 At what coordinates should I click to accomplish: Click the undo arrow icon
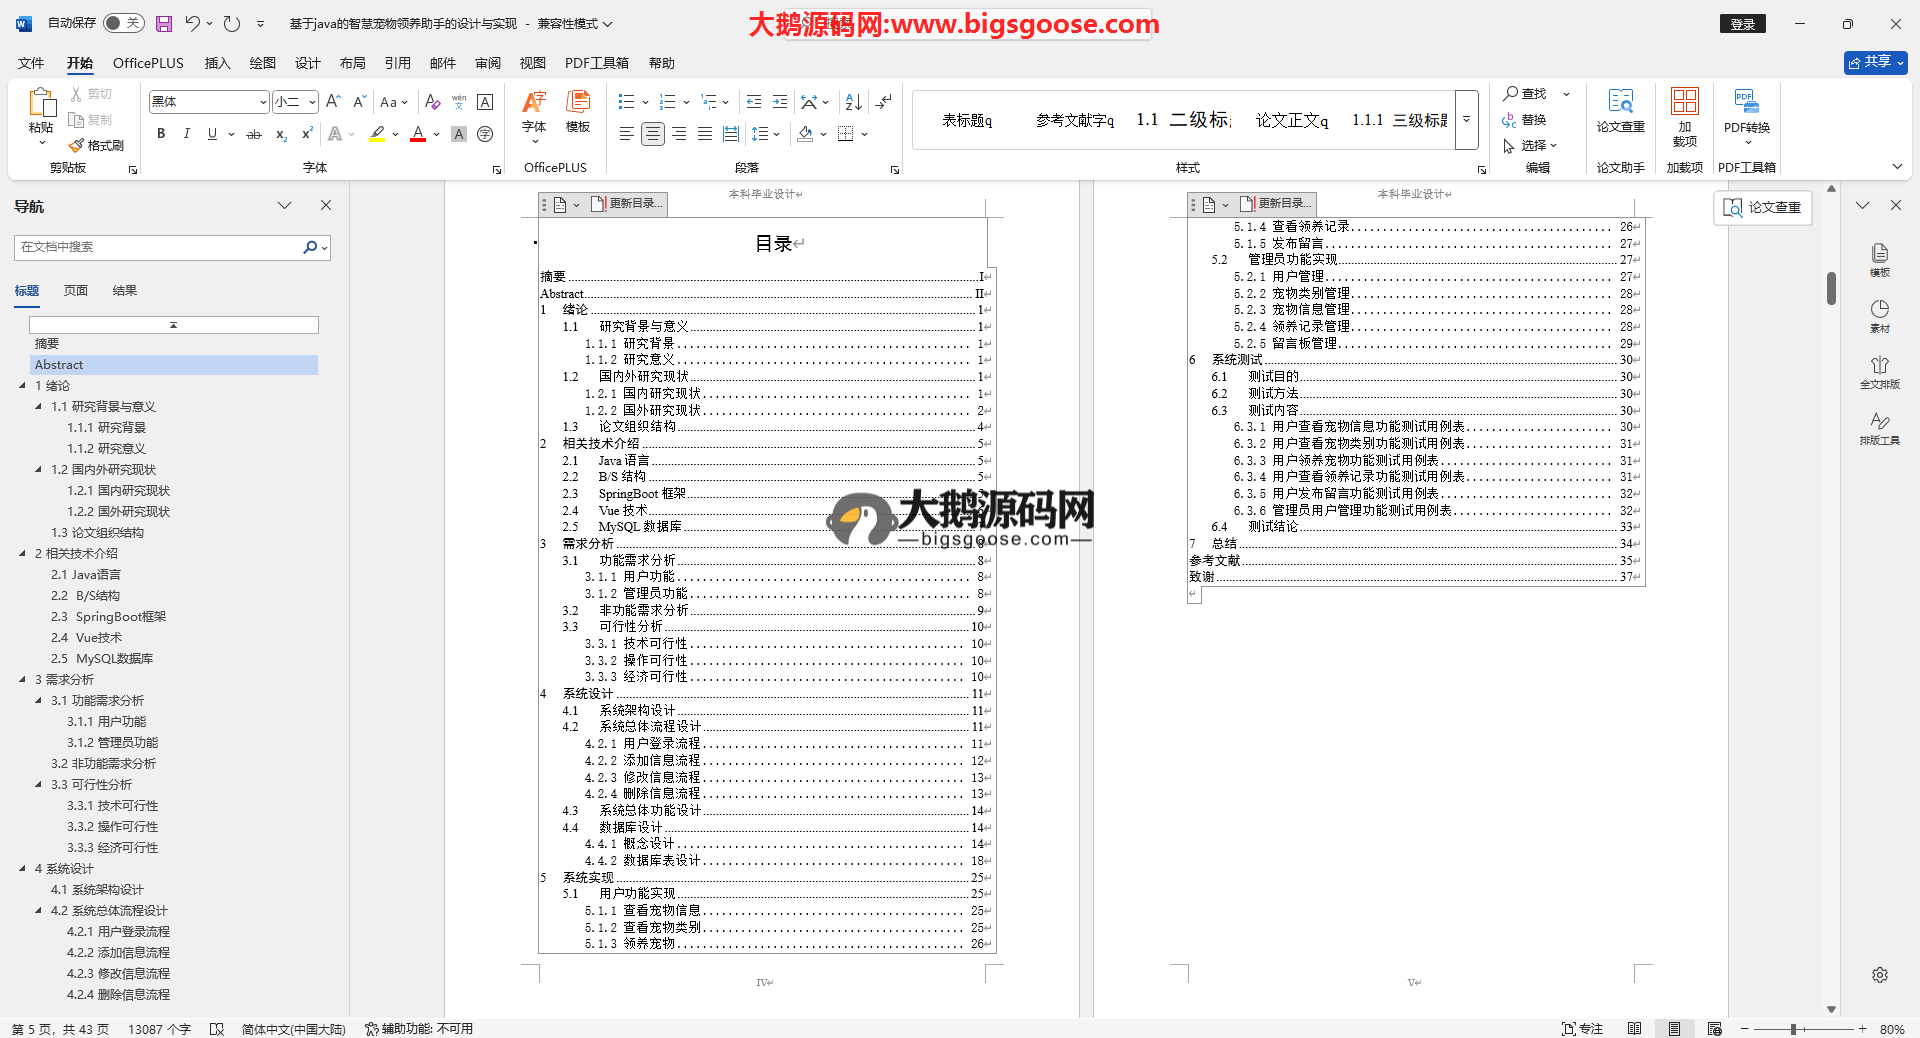coord(193,23)
